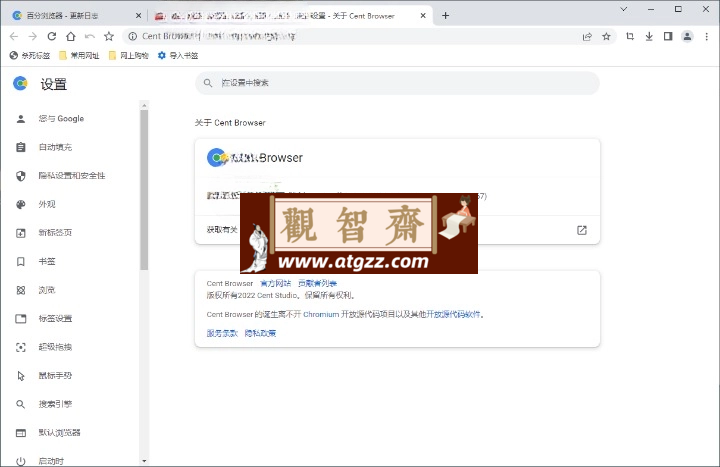Open the user profile avatar
720x467 pixels.
click(x=687, y=36)
